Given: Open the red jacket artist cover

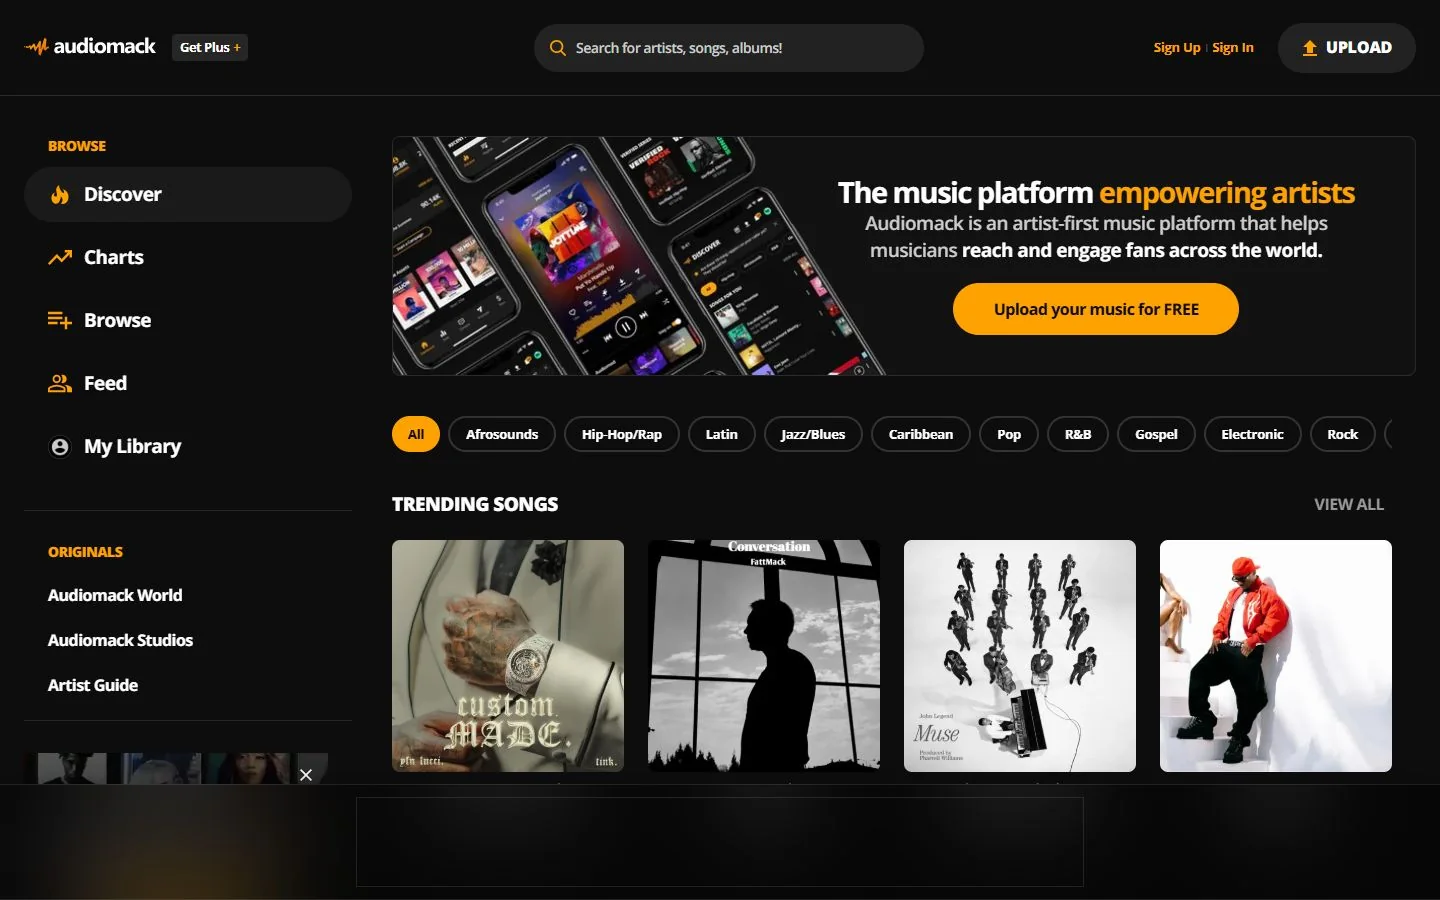Looking at the screenshot, I should pyautogui.click(x=1276, y=656).
